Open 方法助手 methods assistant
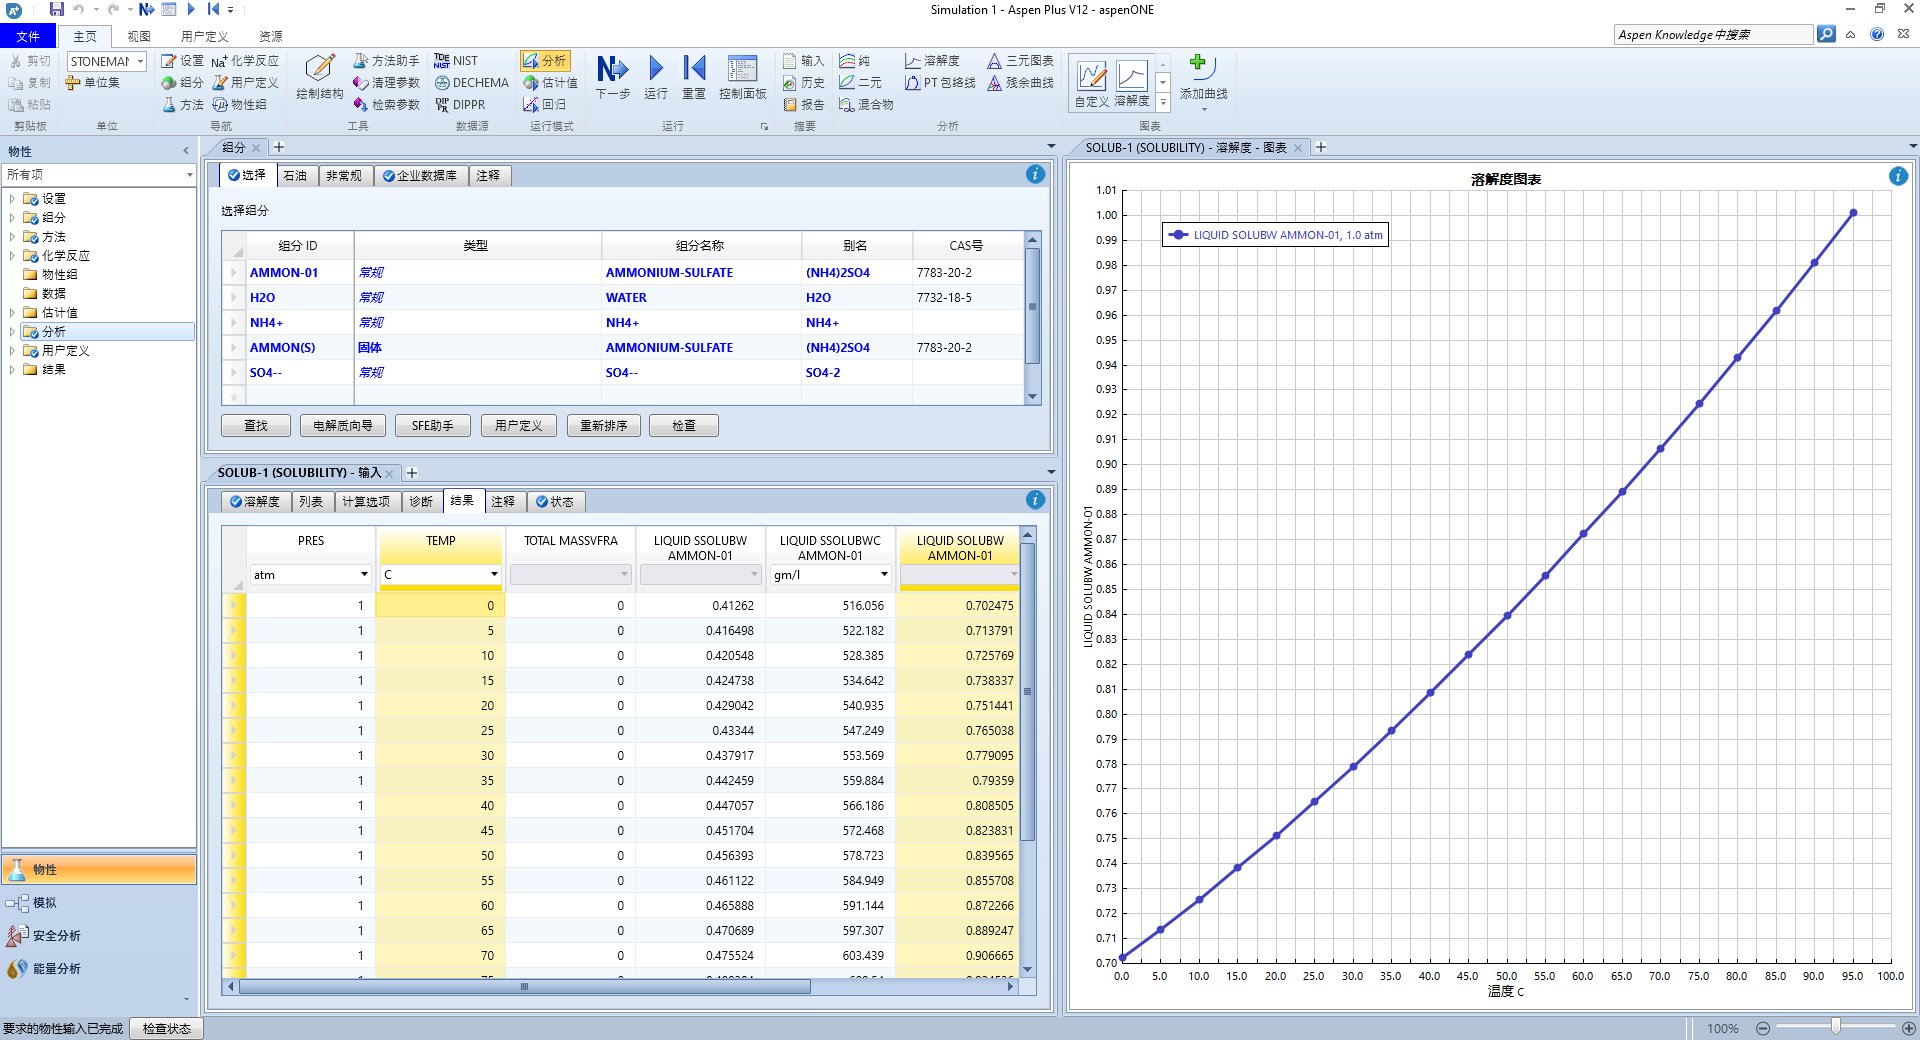 386,61
